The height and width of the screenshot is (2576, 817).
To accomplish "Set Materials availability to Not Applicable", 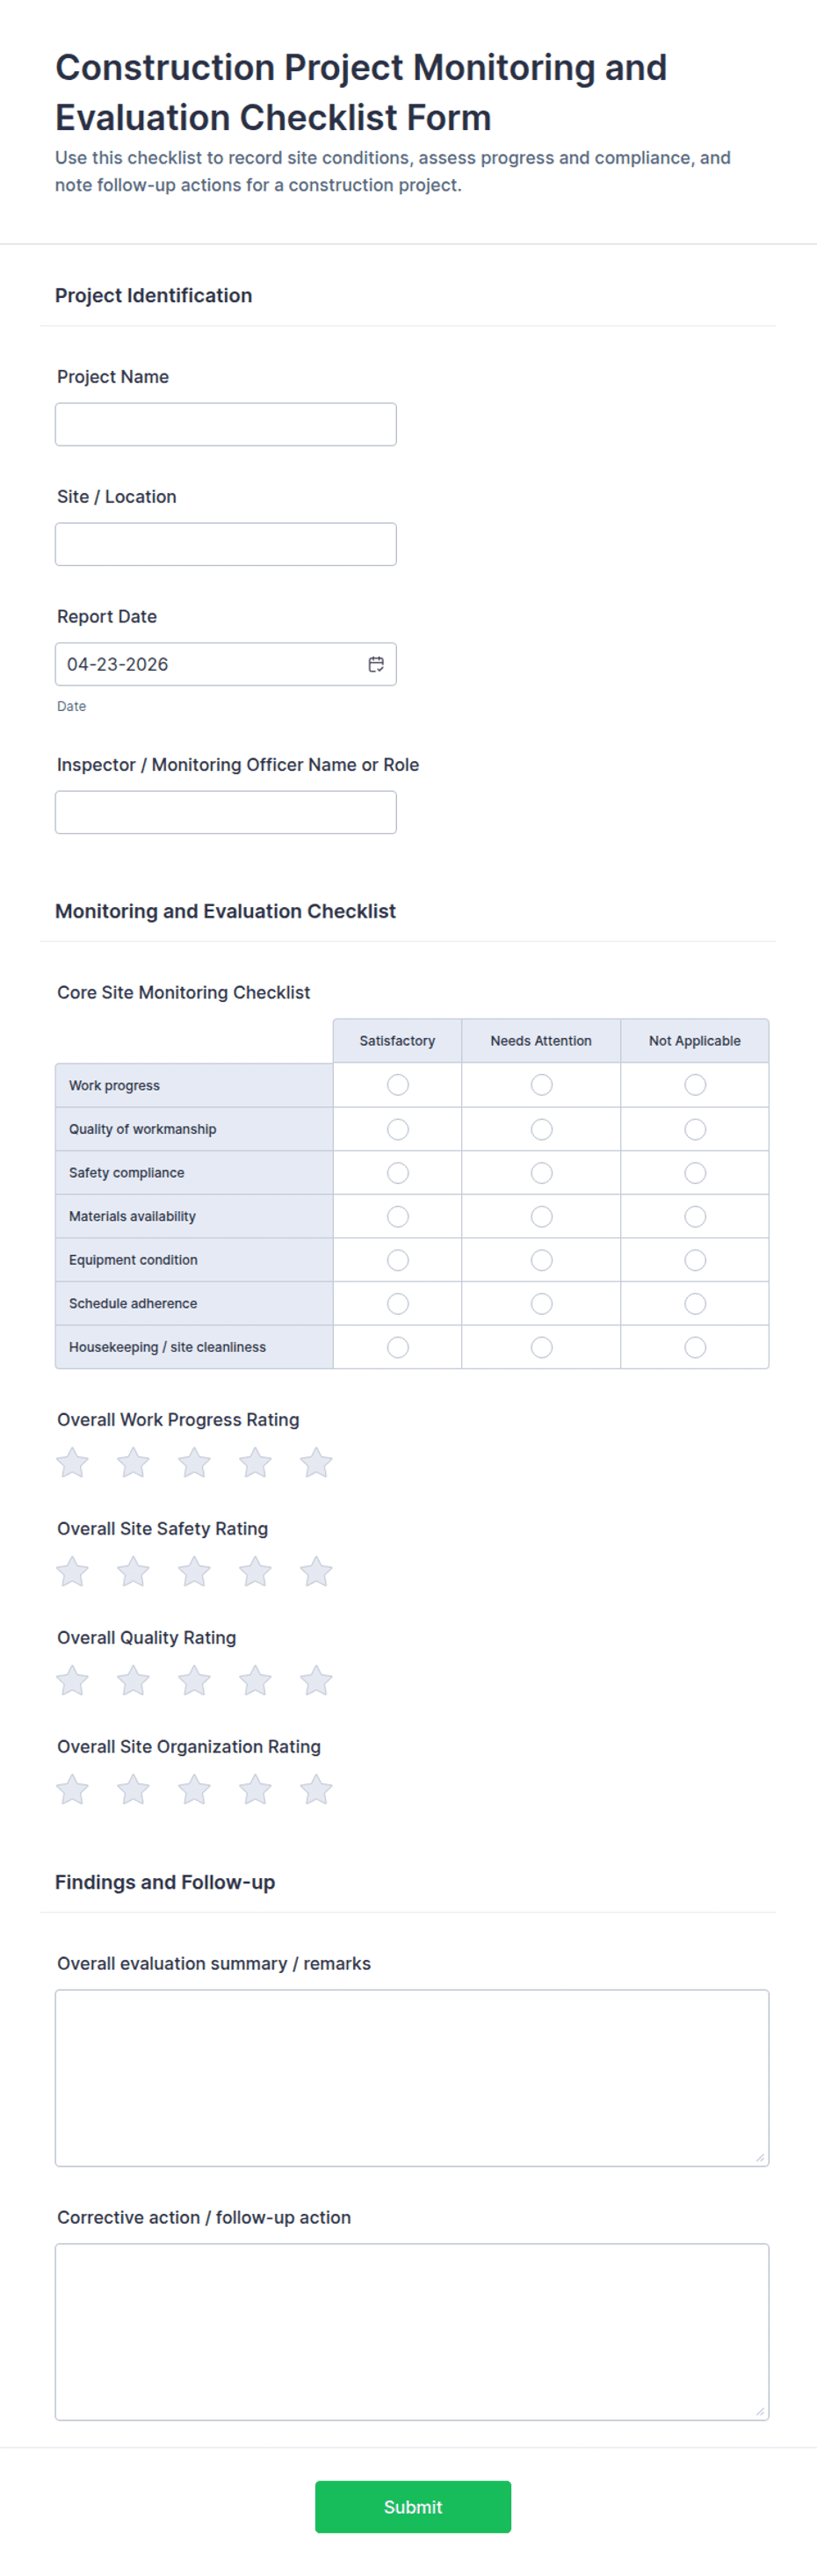I will pyautogui.click(x=695, y=1216).
